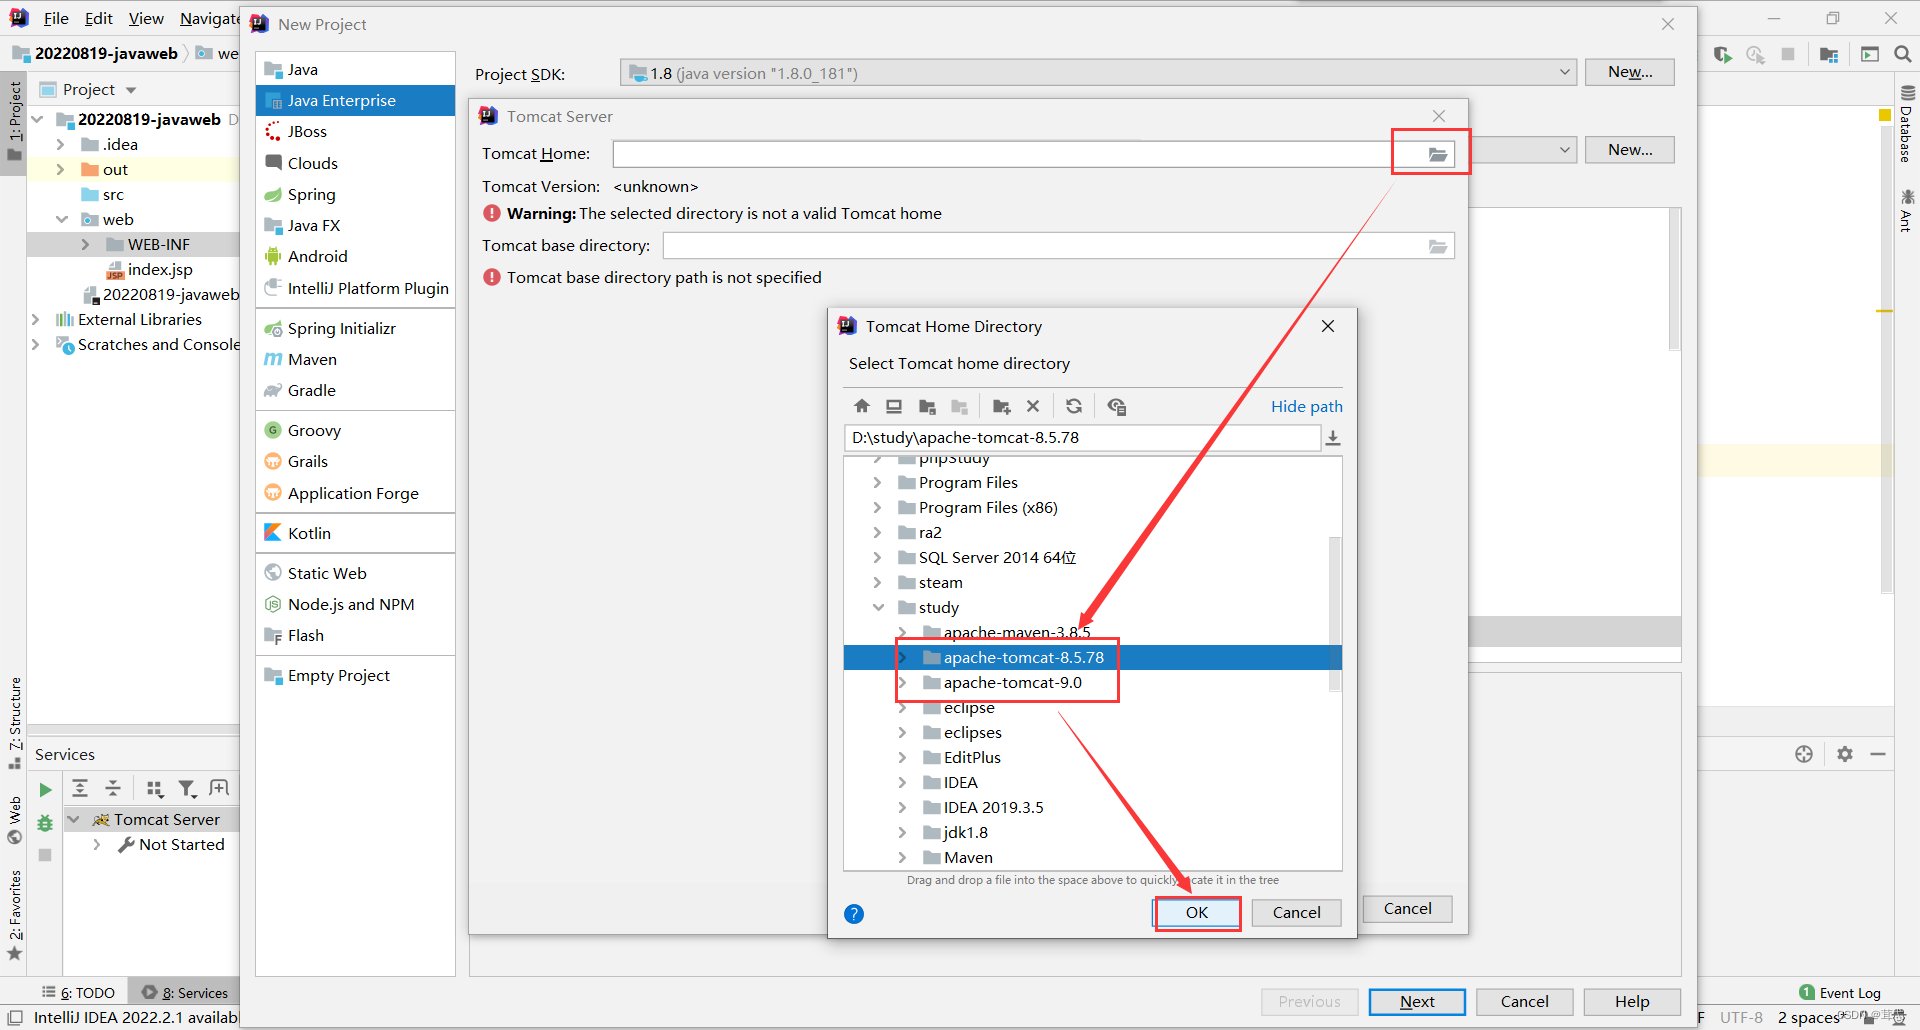Open 2: Favorites side tab
Image resolution: width=1920 pixels, height=1030 pixels.
pyautogui.click(x=15, y=914)
